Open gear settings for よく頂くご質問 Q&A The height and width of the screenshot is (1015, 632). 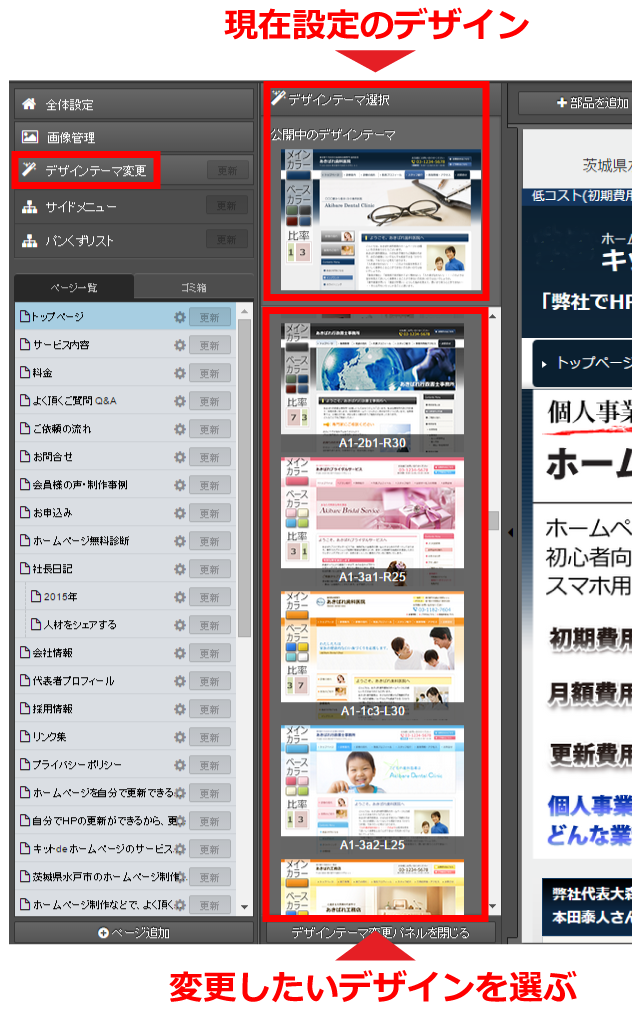pos(179,401)
